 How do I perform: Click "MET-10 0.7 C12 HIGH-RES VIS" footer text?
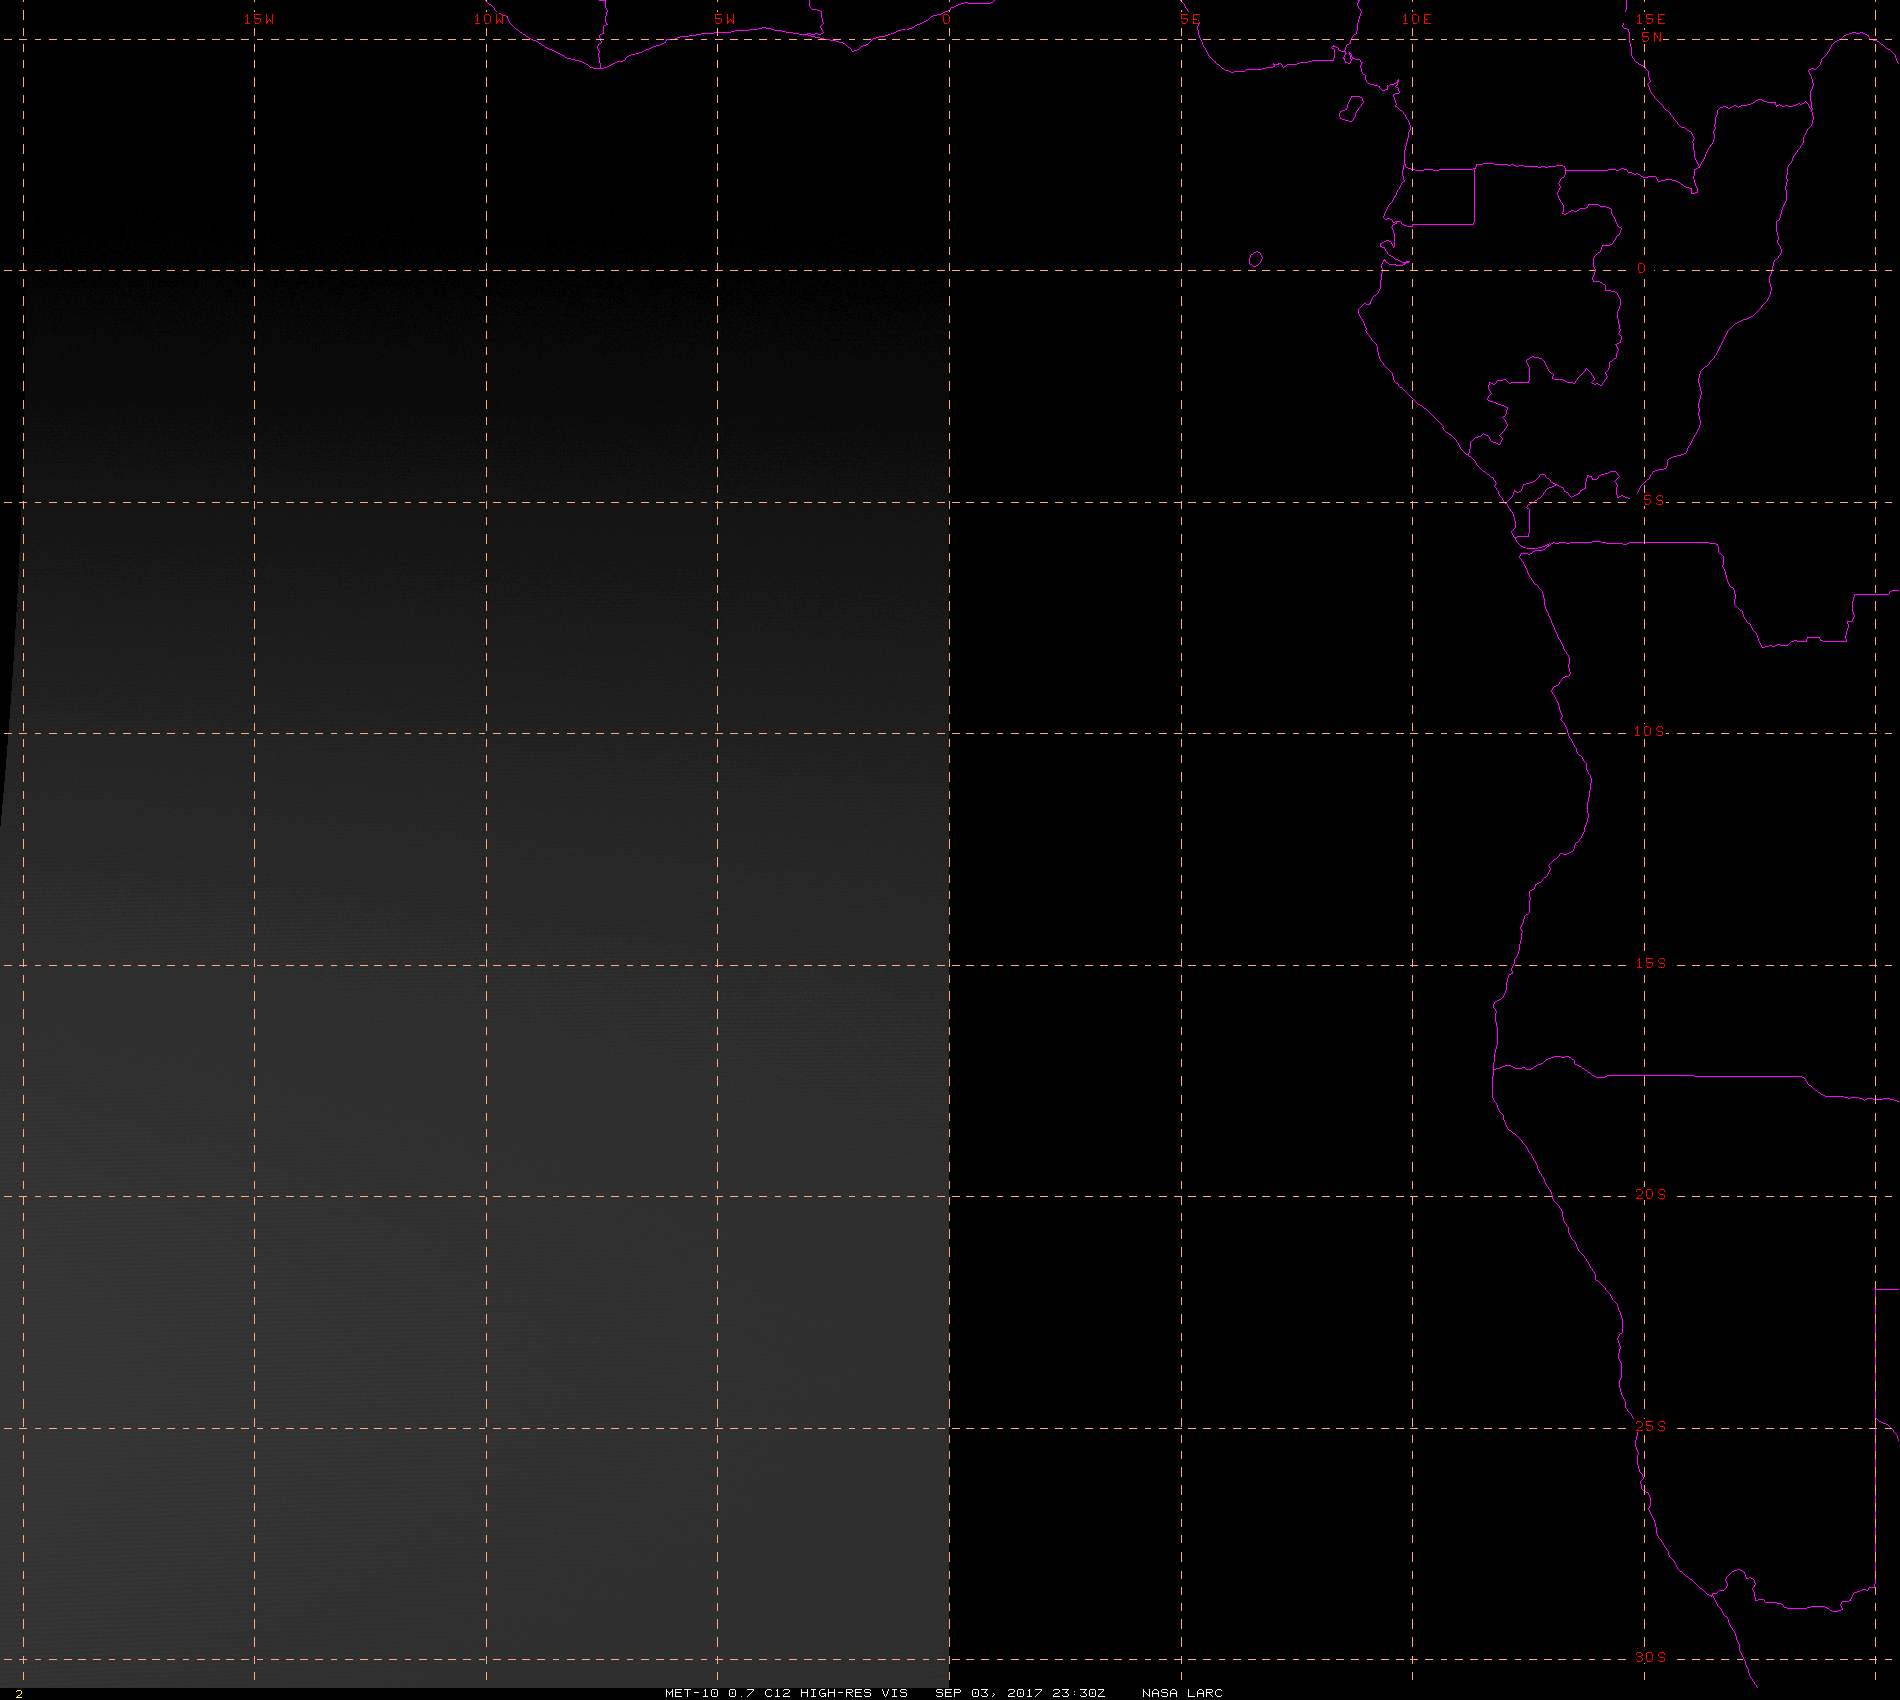[x=786, y=1692]
